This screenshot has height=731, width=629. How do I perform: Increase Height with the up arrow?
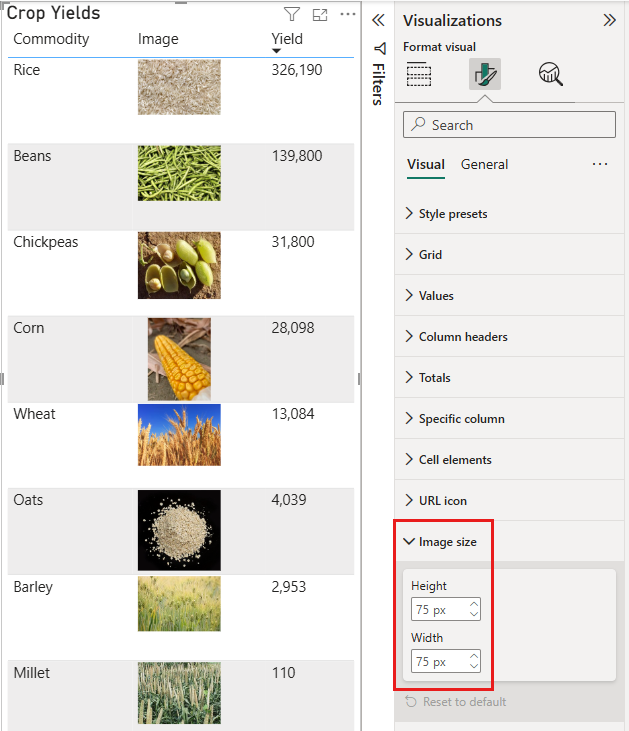pyautogui.click(x=474, y=604)
